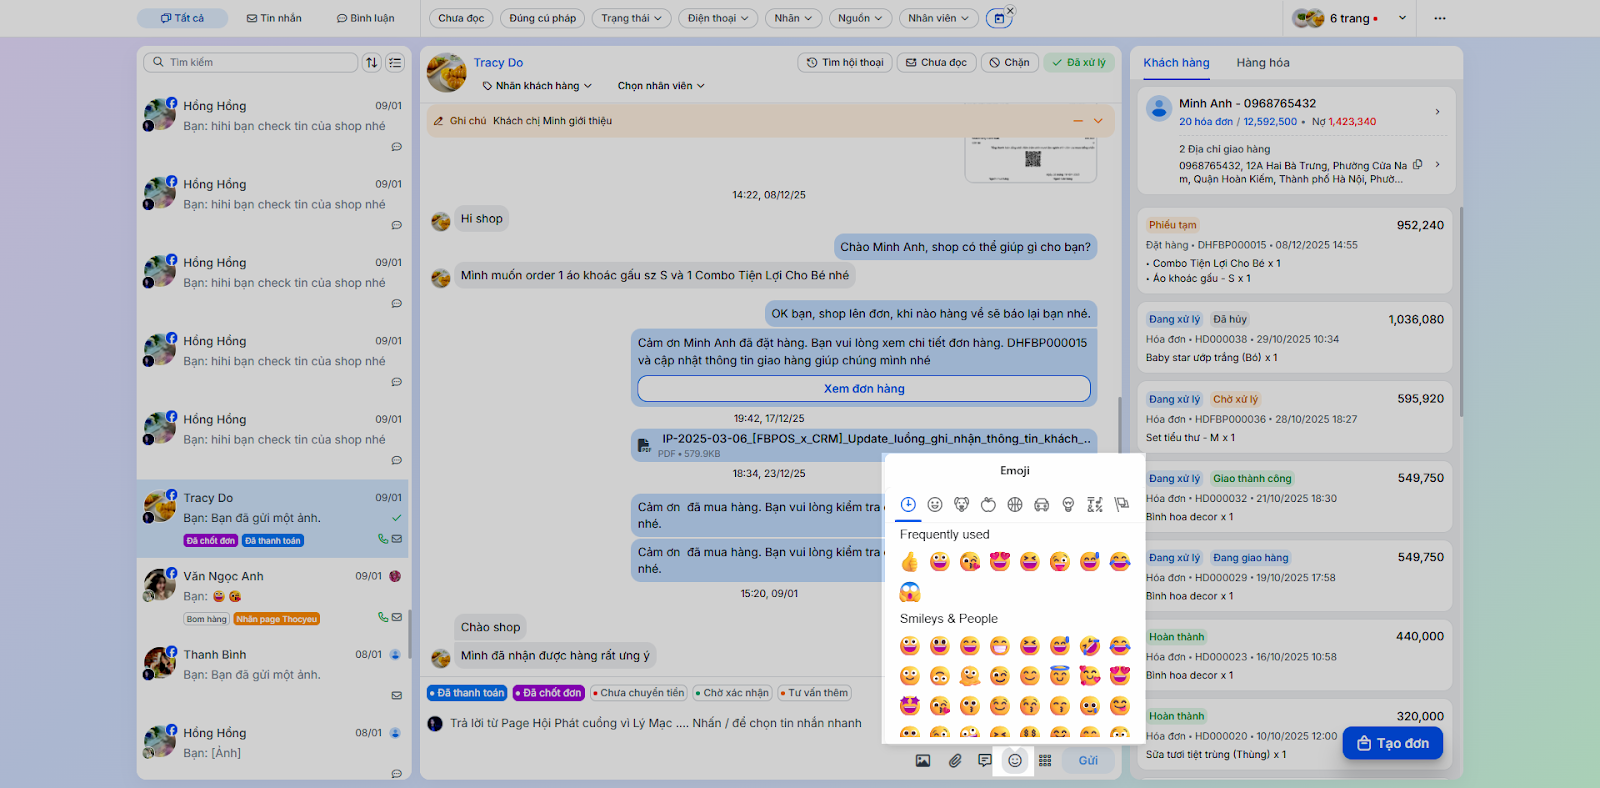Click the paperclip attach file icon
The width and height of the screenshot is (1600, 788).
point(955,761)
